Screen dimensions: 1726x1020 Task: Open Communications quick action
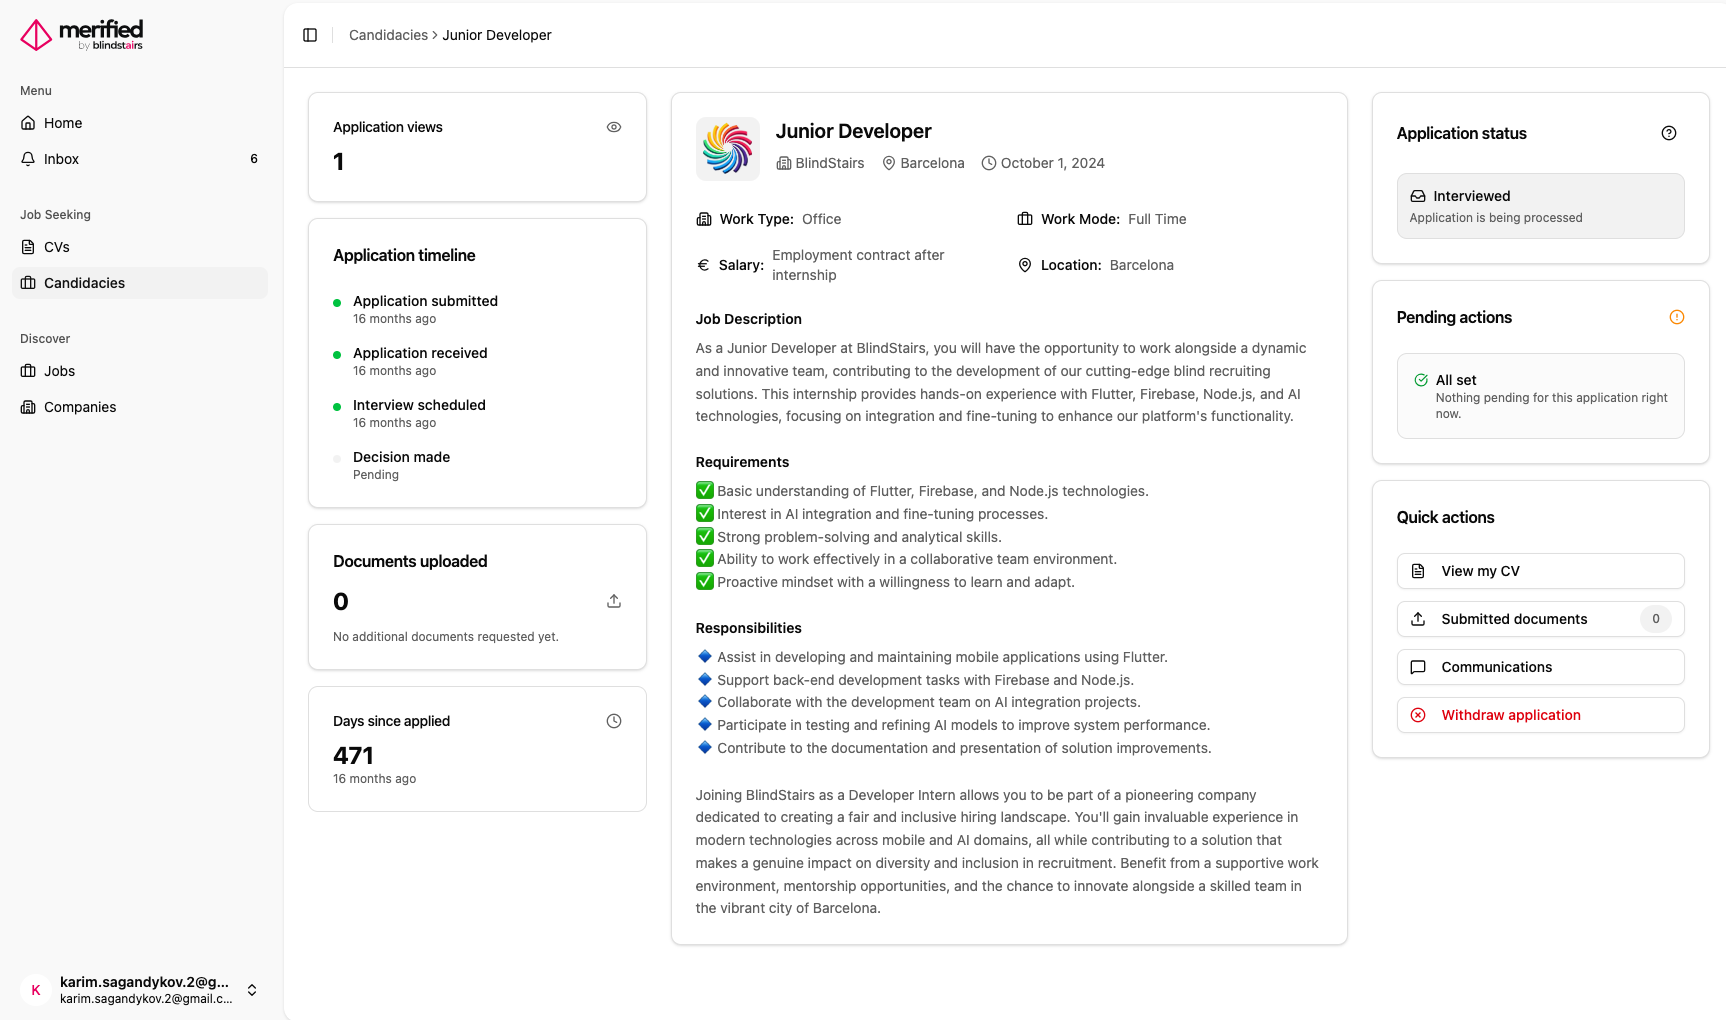point(1540,667)
